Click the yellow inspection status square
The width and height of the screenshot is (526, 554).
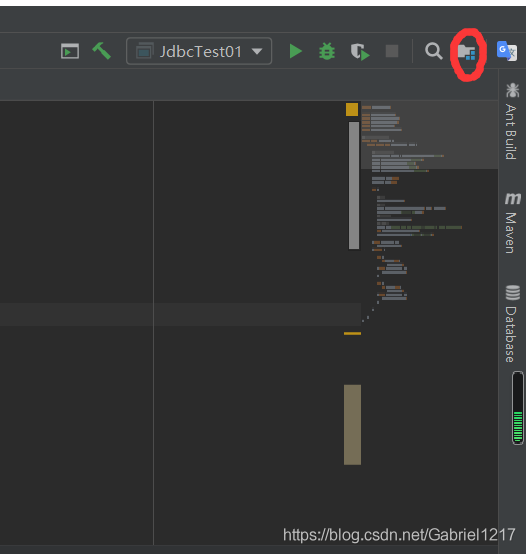pos(352,110)
